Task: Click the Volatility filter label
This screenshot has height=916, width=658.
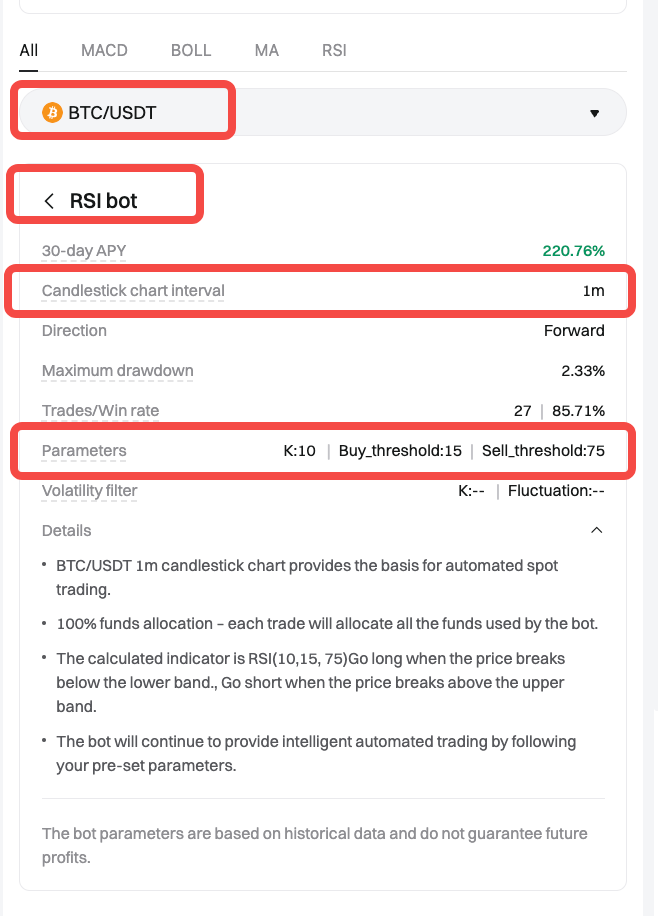Action: click(89, 490)
